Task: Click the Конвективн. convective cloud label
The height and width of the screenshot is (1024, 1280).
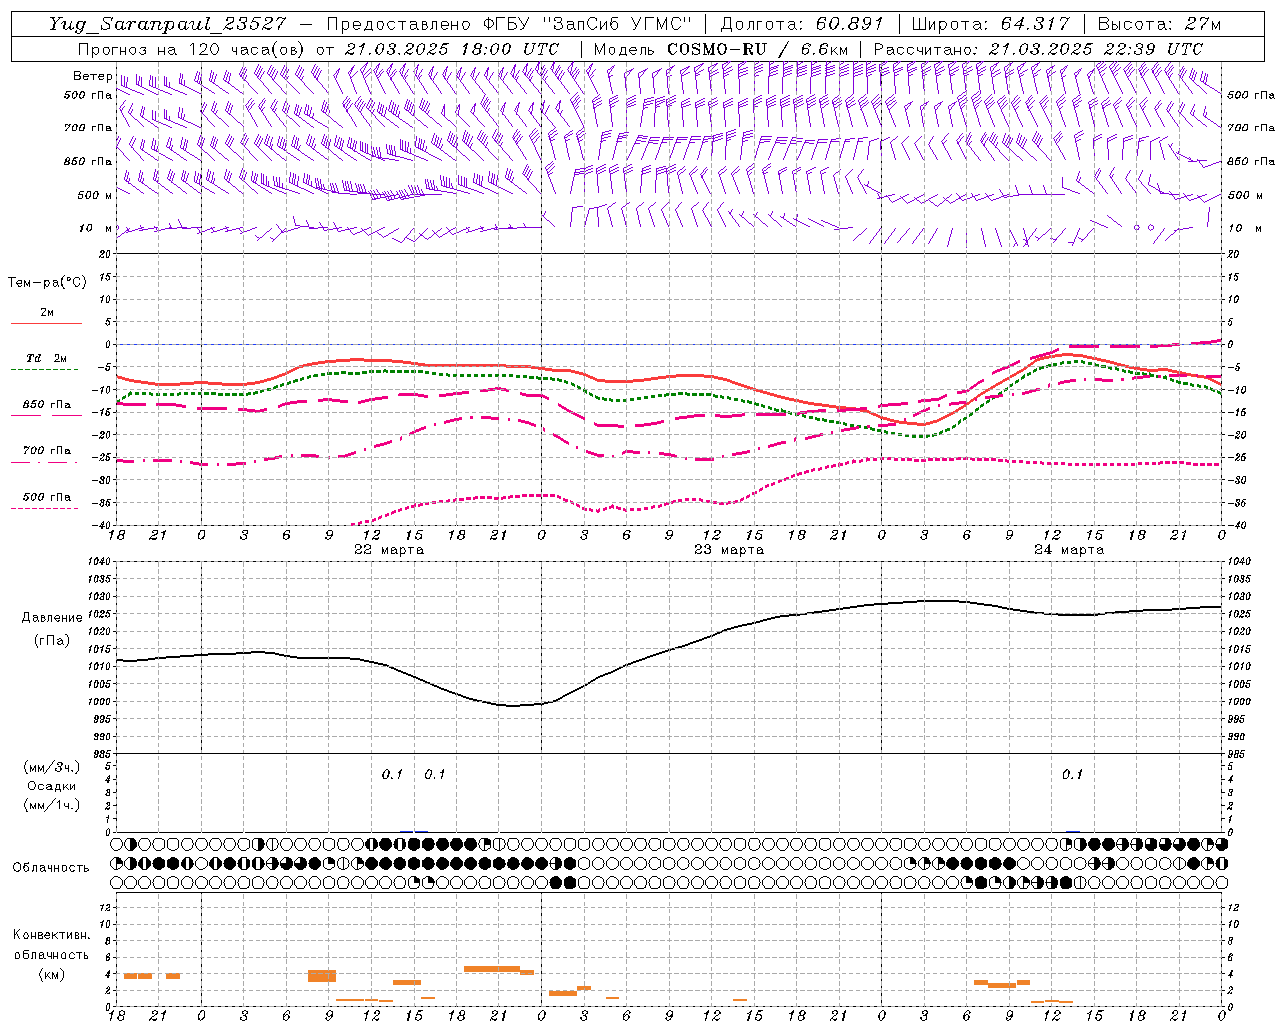Action: click(x=51, y=935)
